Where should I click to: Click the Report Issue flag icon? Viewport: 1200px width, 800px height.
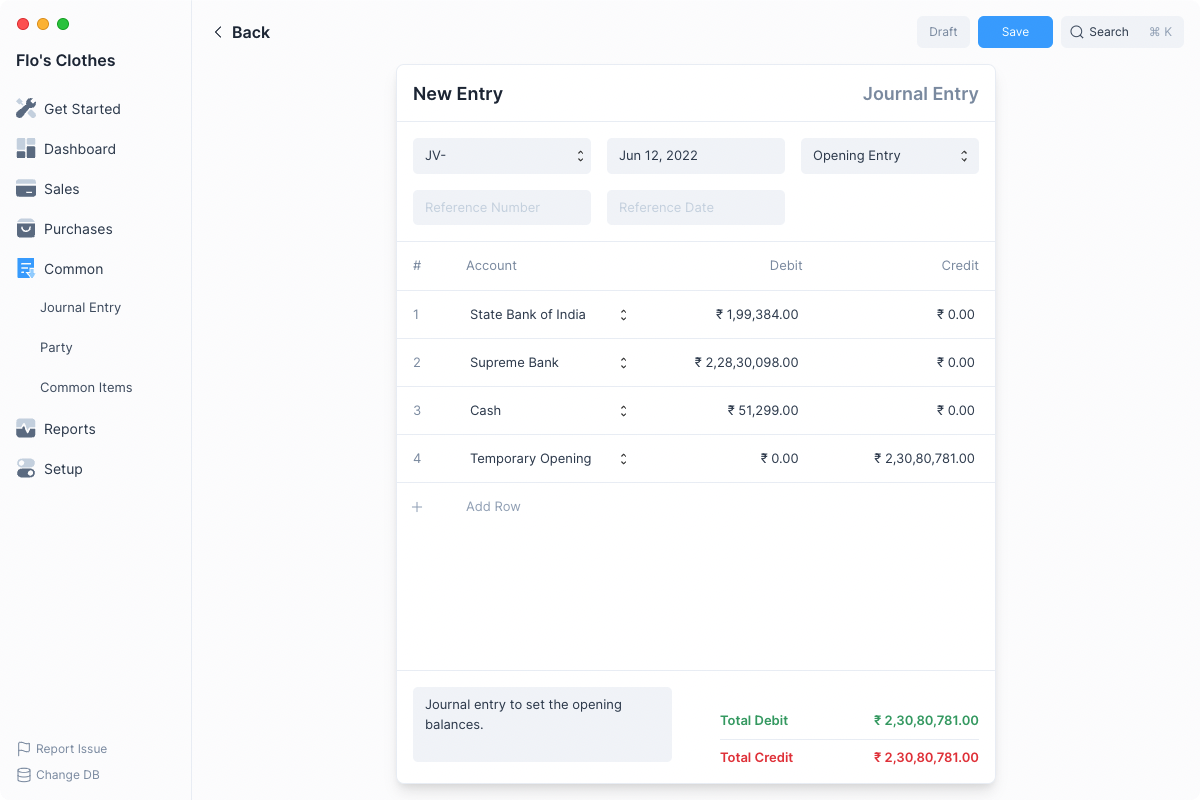[x=24, y=748]
